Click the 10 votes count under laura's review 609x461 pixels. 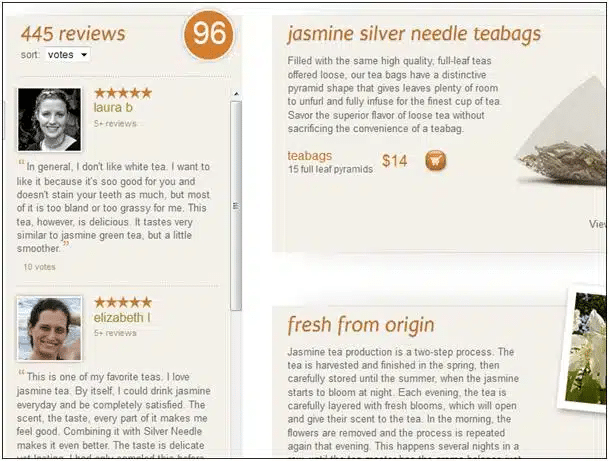[39, 267]
